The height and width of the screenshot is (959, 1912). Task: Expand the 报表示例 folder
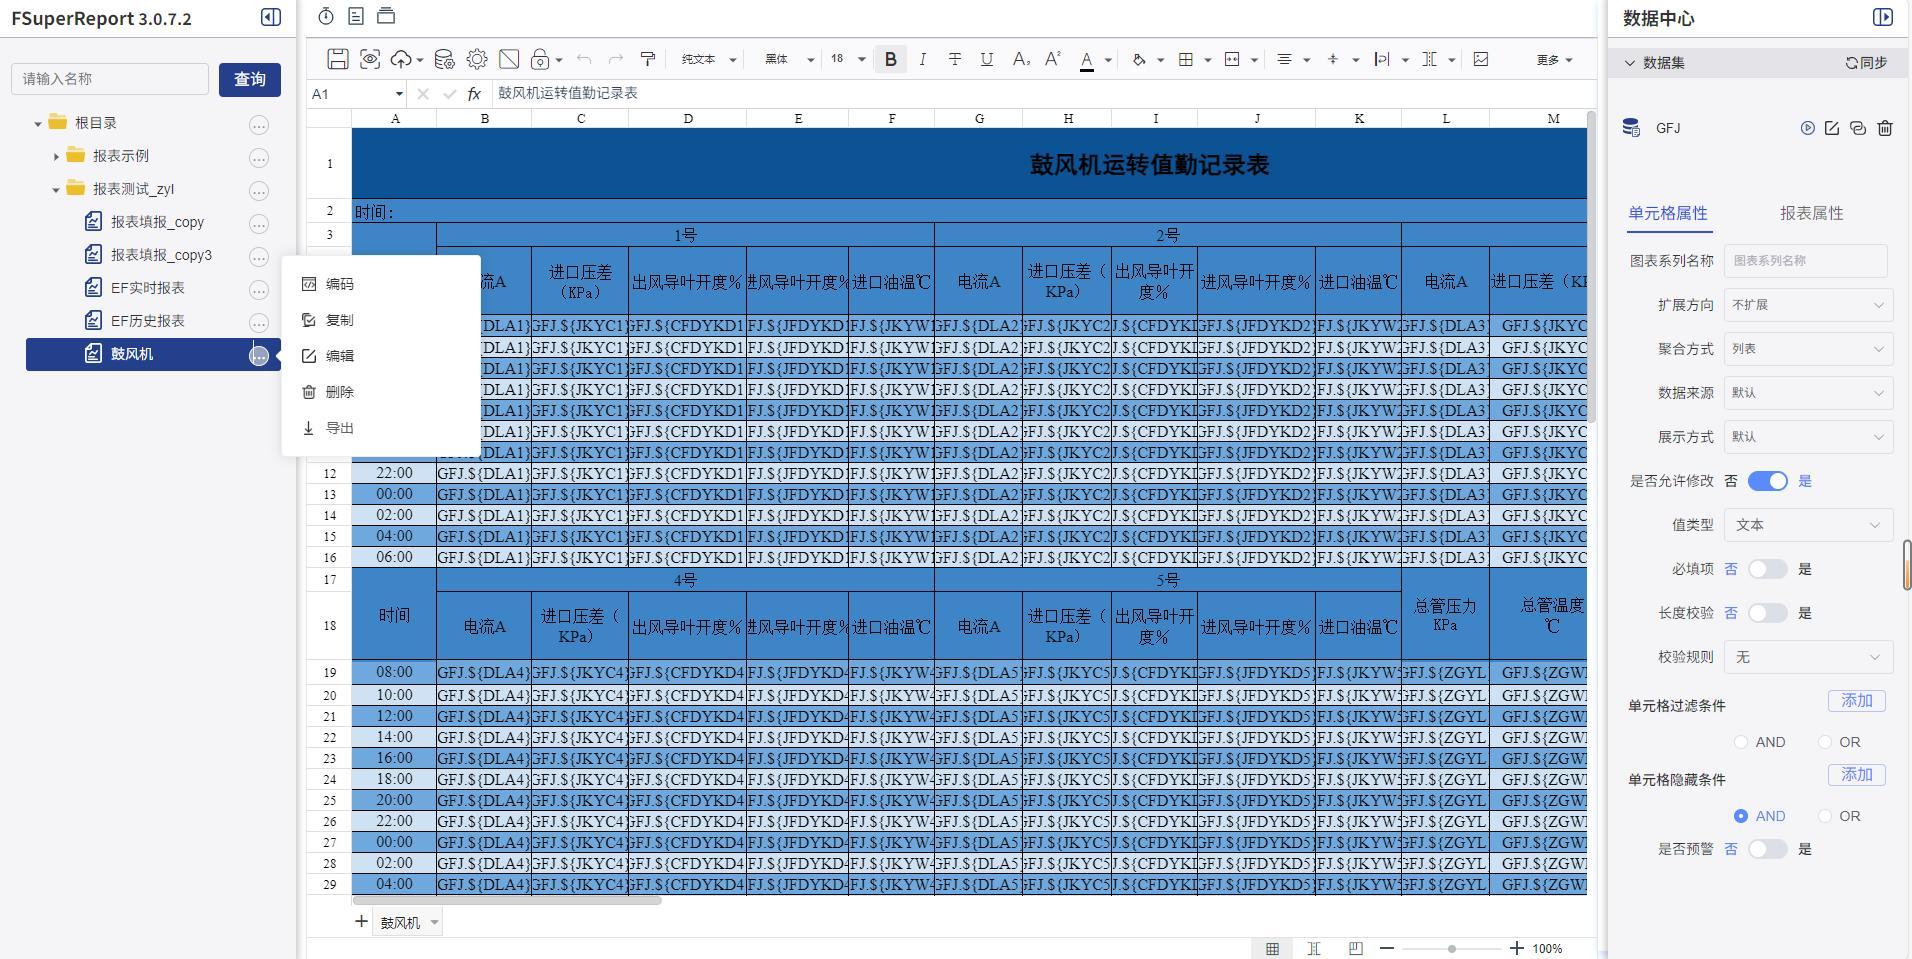coord(57,156)
